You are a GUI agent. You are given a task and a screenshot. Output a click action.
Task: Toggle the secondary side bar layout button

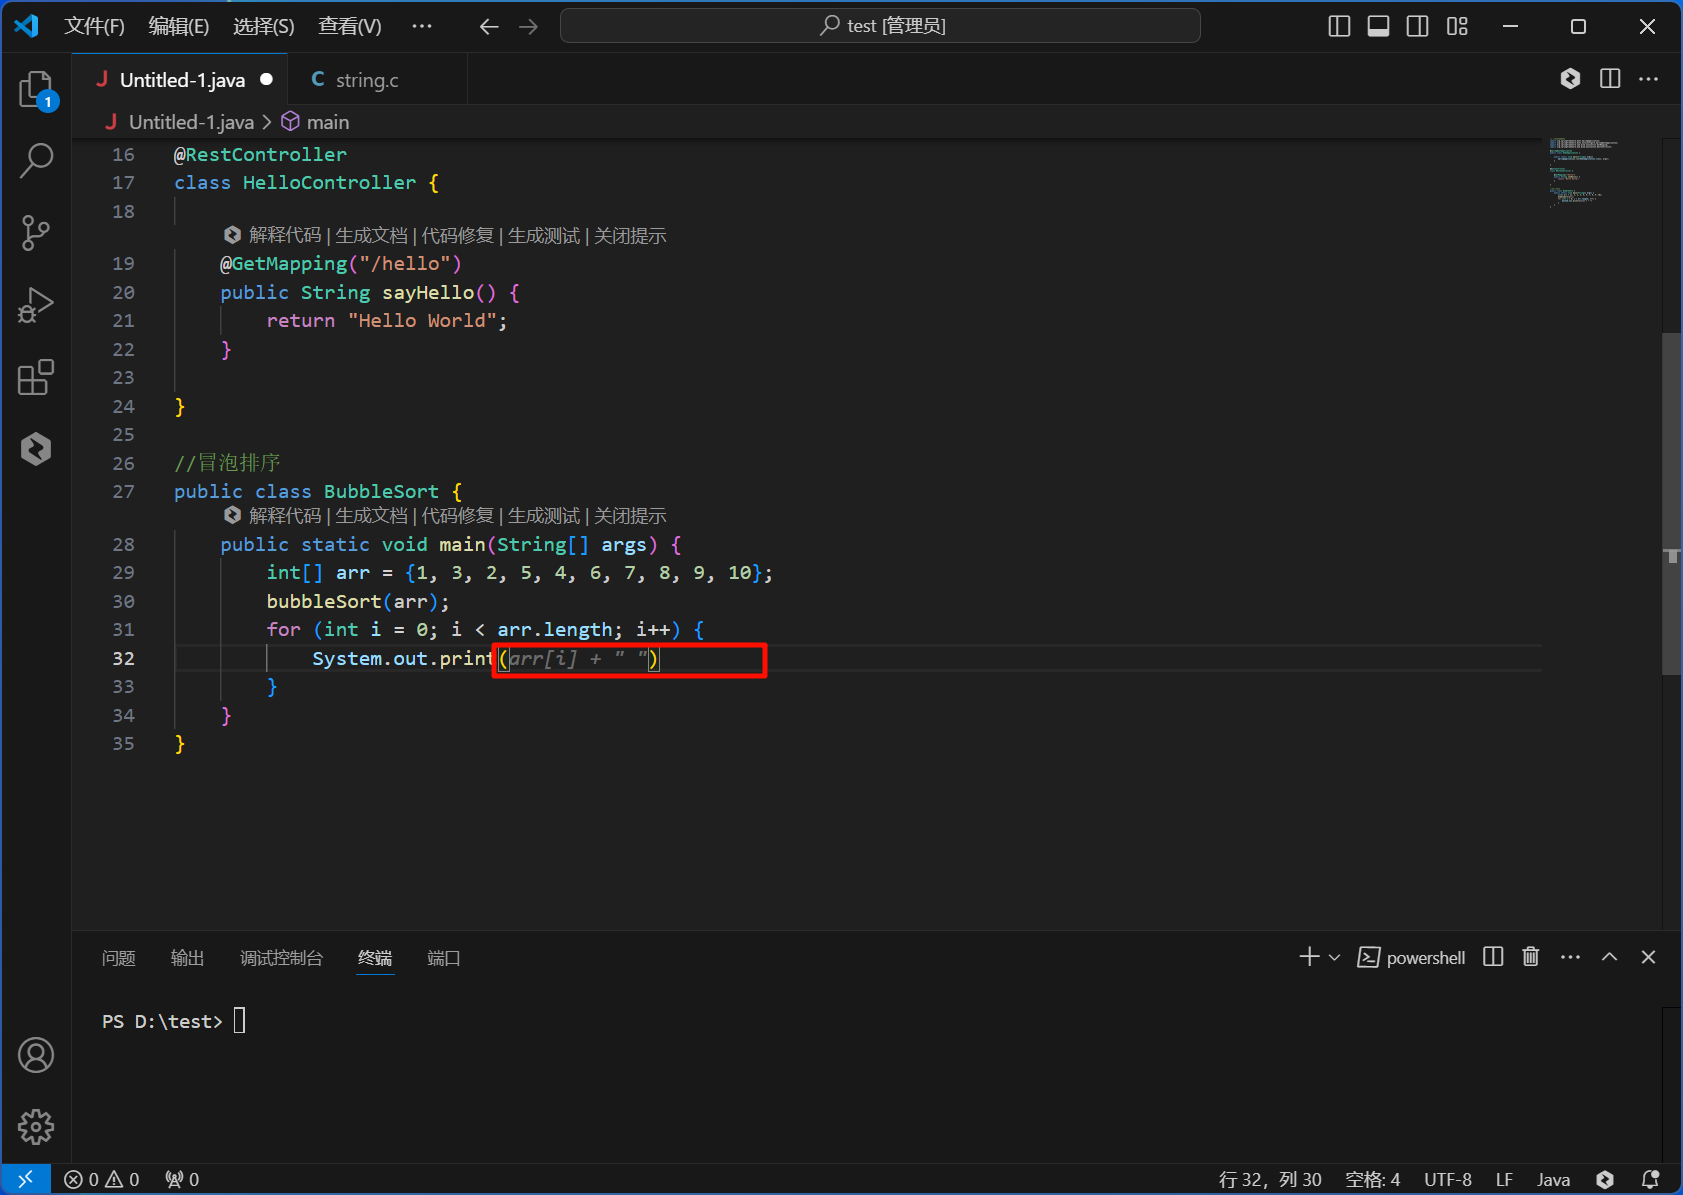pos(1417,26)
